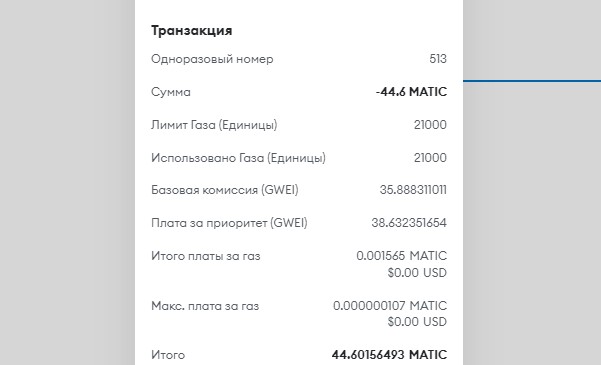Select the Макс. плата за газ label
This screenshot has height=365, width=601.
coord(205,306)
